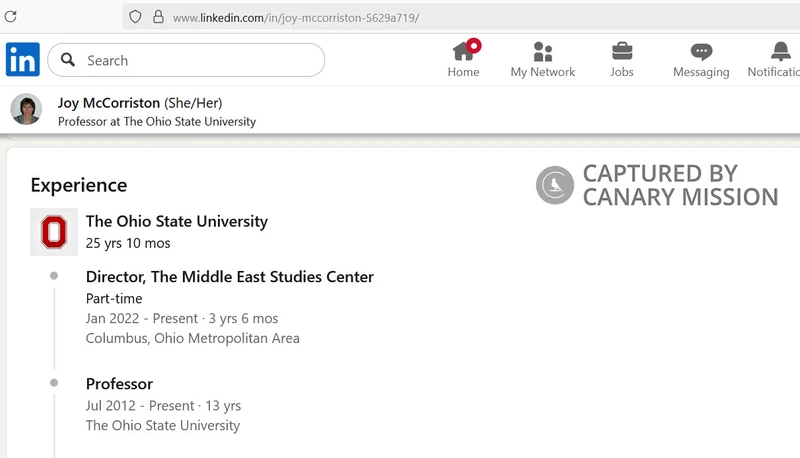The width and height of the screenshot is (800, 458).
Task: Click Joy McCorriston's profile photo
Action: pyautogui.click(x=26, y=109)
